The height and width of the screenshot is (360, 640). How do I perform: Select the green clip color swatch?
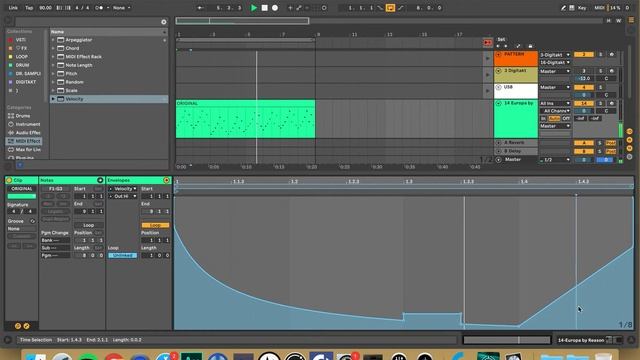(x=22, y=196)
